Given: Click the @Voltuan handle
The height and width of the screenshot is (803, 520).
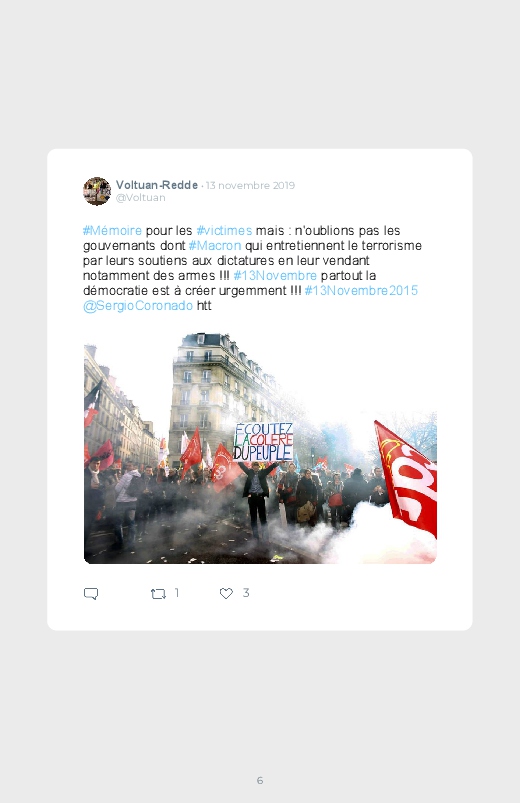Looking at the screenshot, I should pos(140,198).
